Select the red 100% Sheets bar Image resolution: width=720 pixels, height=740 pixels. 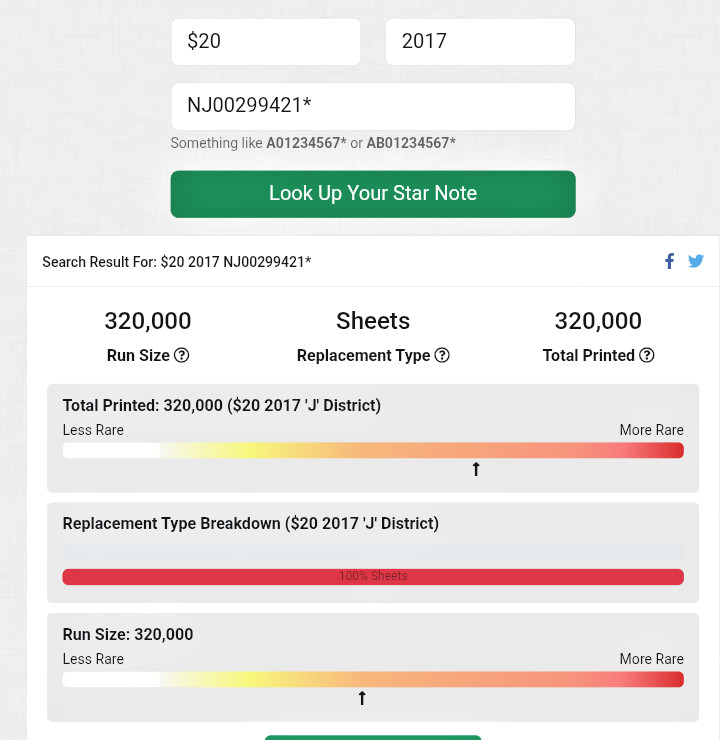pyautogui.click(x=372, y=577)
